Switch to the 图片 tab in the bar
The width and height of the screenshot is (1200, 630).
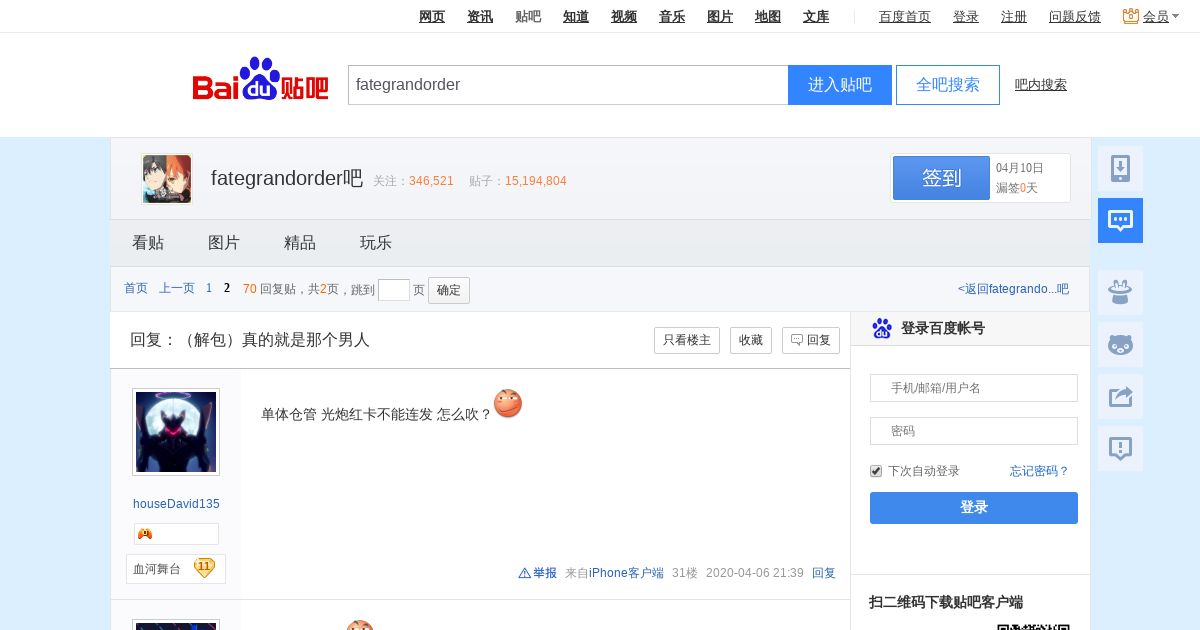(x=224, y=243)
